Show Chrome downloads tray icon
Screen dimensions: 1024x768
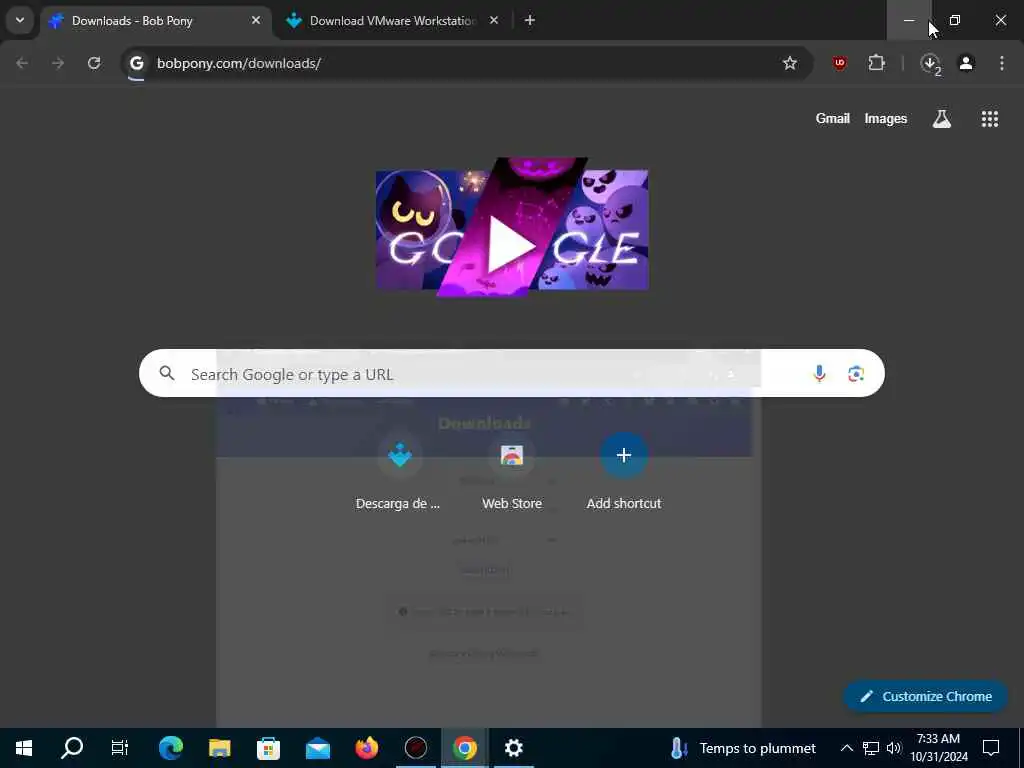click(x=930, y=63)
